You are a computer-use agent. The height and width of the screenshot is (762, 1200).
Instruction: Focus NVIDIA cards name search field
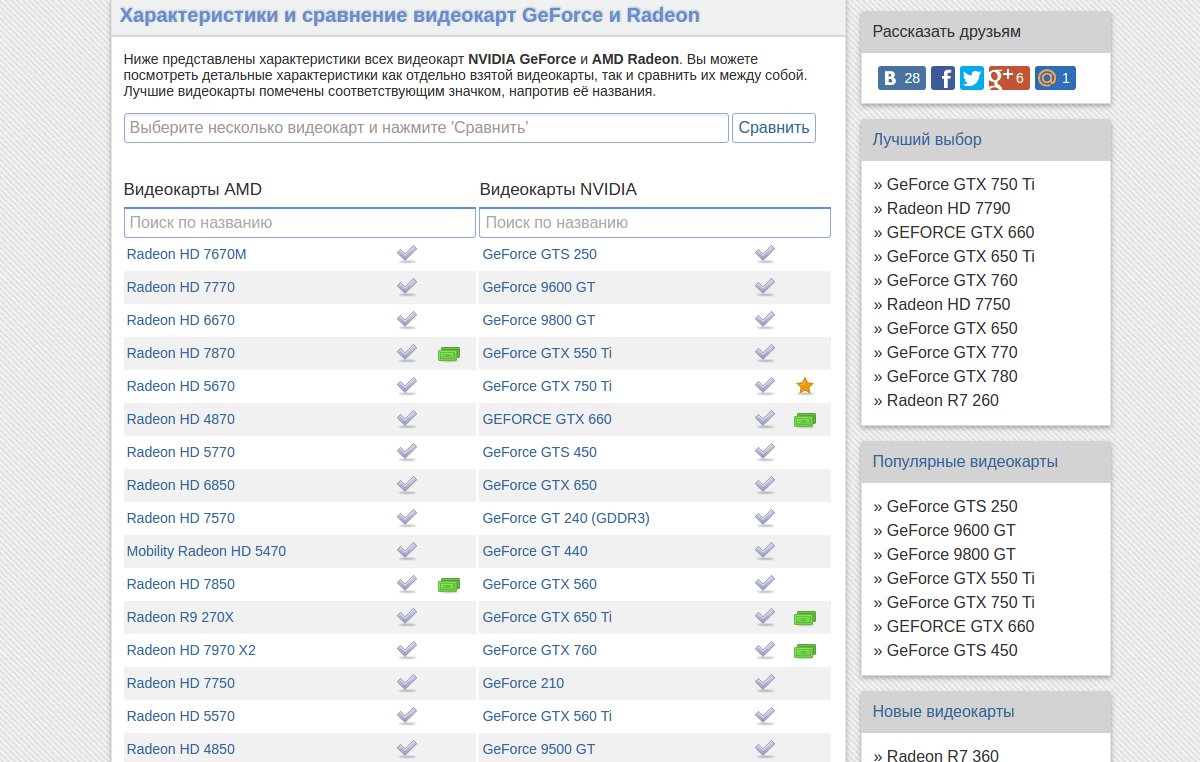(655, 222)
